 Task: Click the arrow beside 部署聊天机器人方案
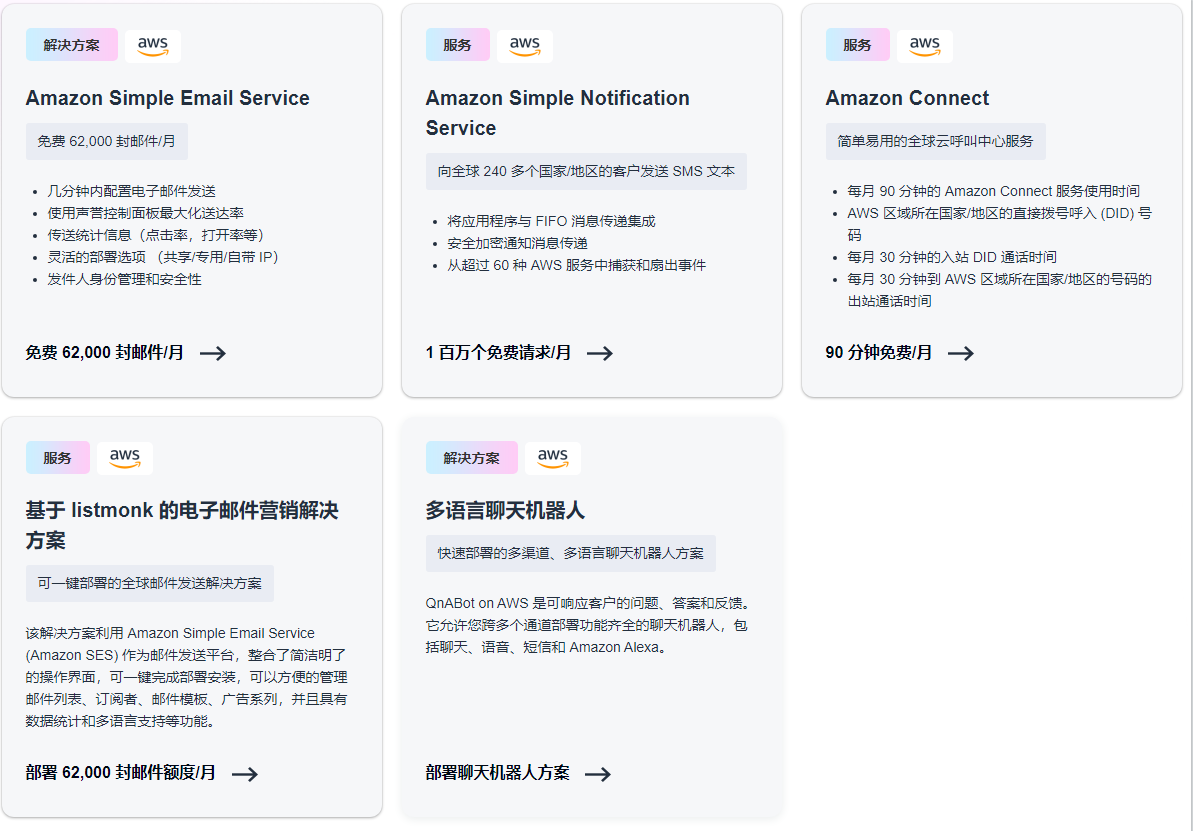coord(599,774)
